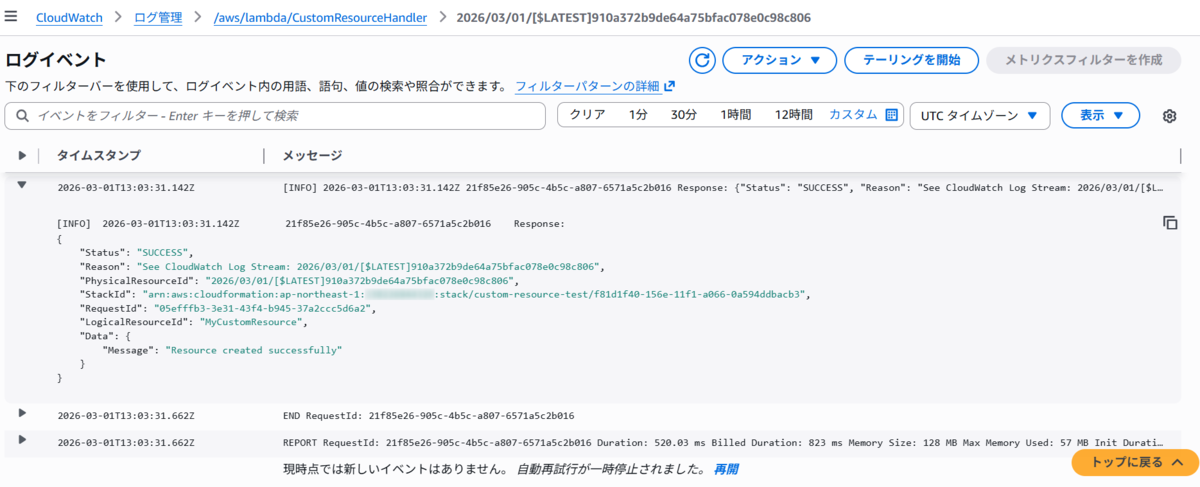
Task: Click メッセージ column header
Action: pos(312,155)
